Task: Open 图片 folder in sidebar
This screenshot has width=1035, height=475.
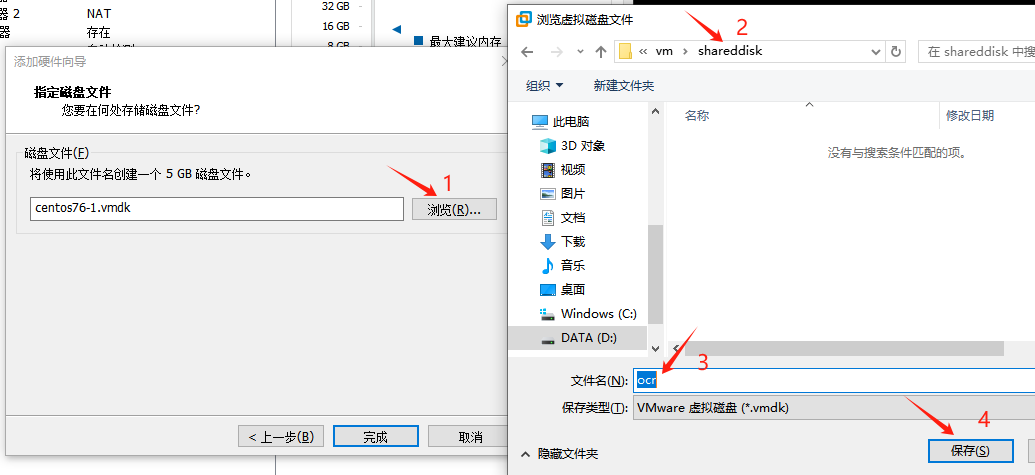Action: [x=563, y=193]
